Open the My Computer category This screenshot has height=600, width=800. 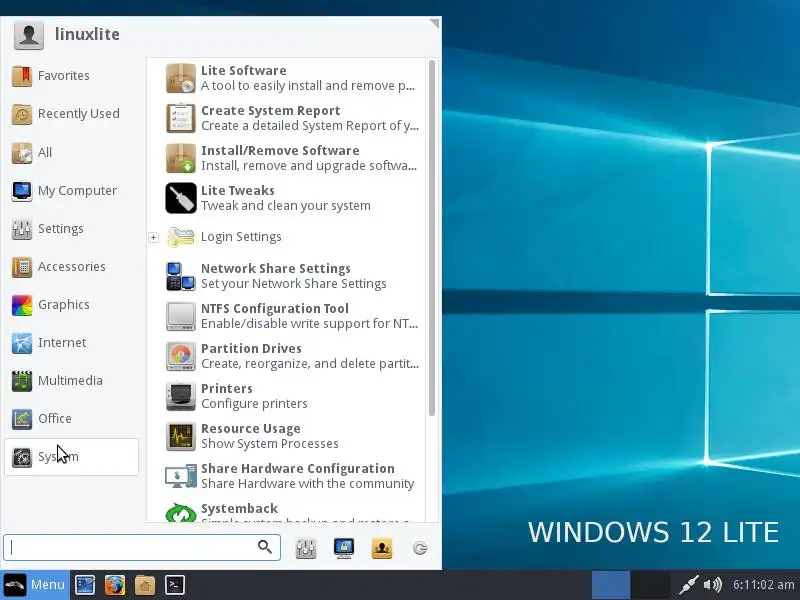(71, 191)
